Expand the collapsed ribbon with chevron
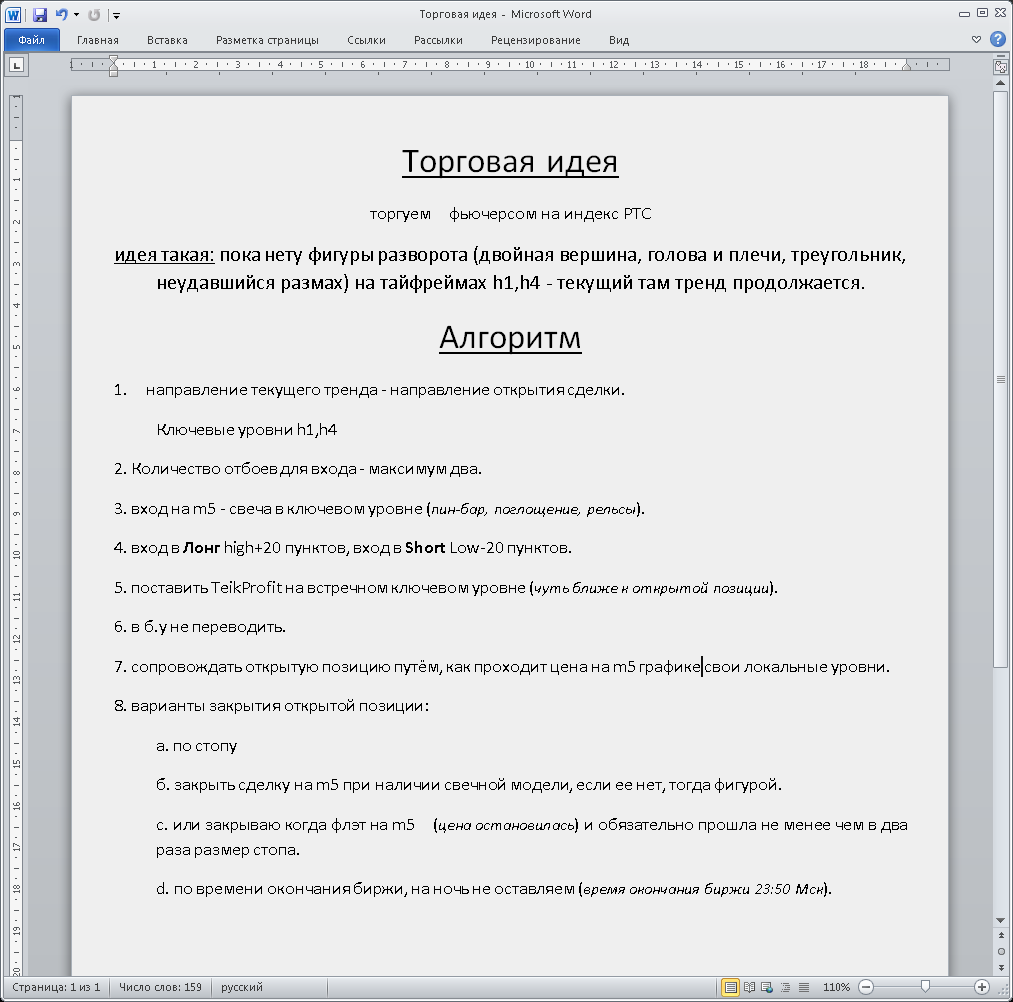The width and height of the screenshot is (1013, 1002). pyautogui.click(x=976, y=39)
